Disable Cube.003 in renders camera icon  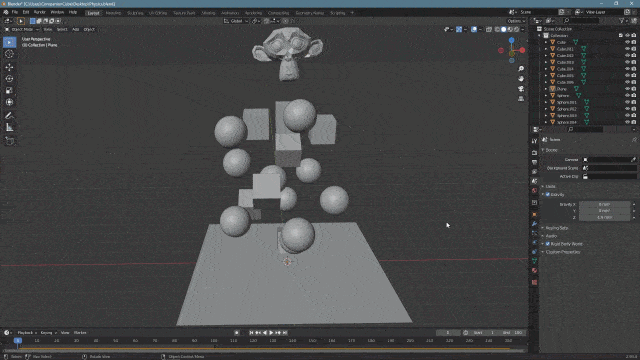[x=634, y=62]
